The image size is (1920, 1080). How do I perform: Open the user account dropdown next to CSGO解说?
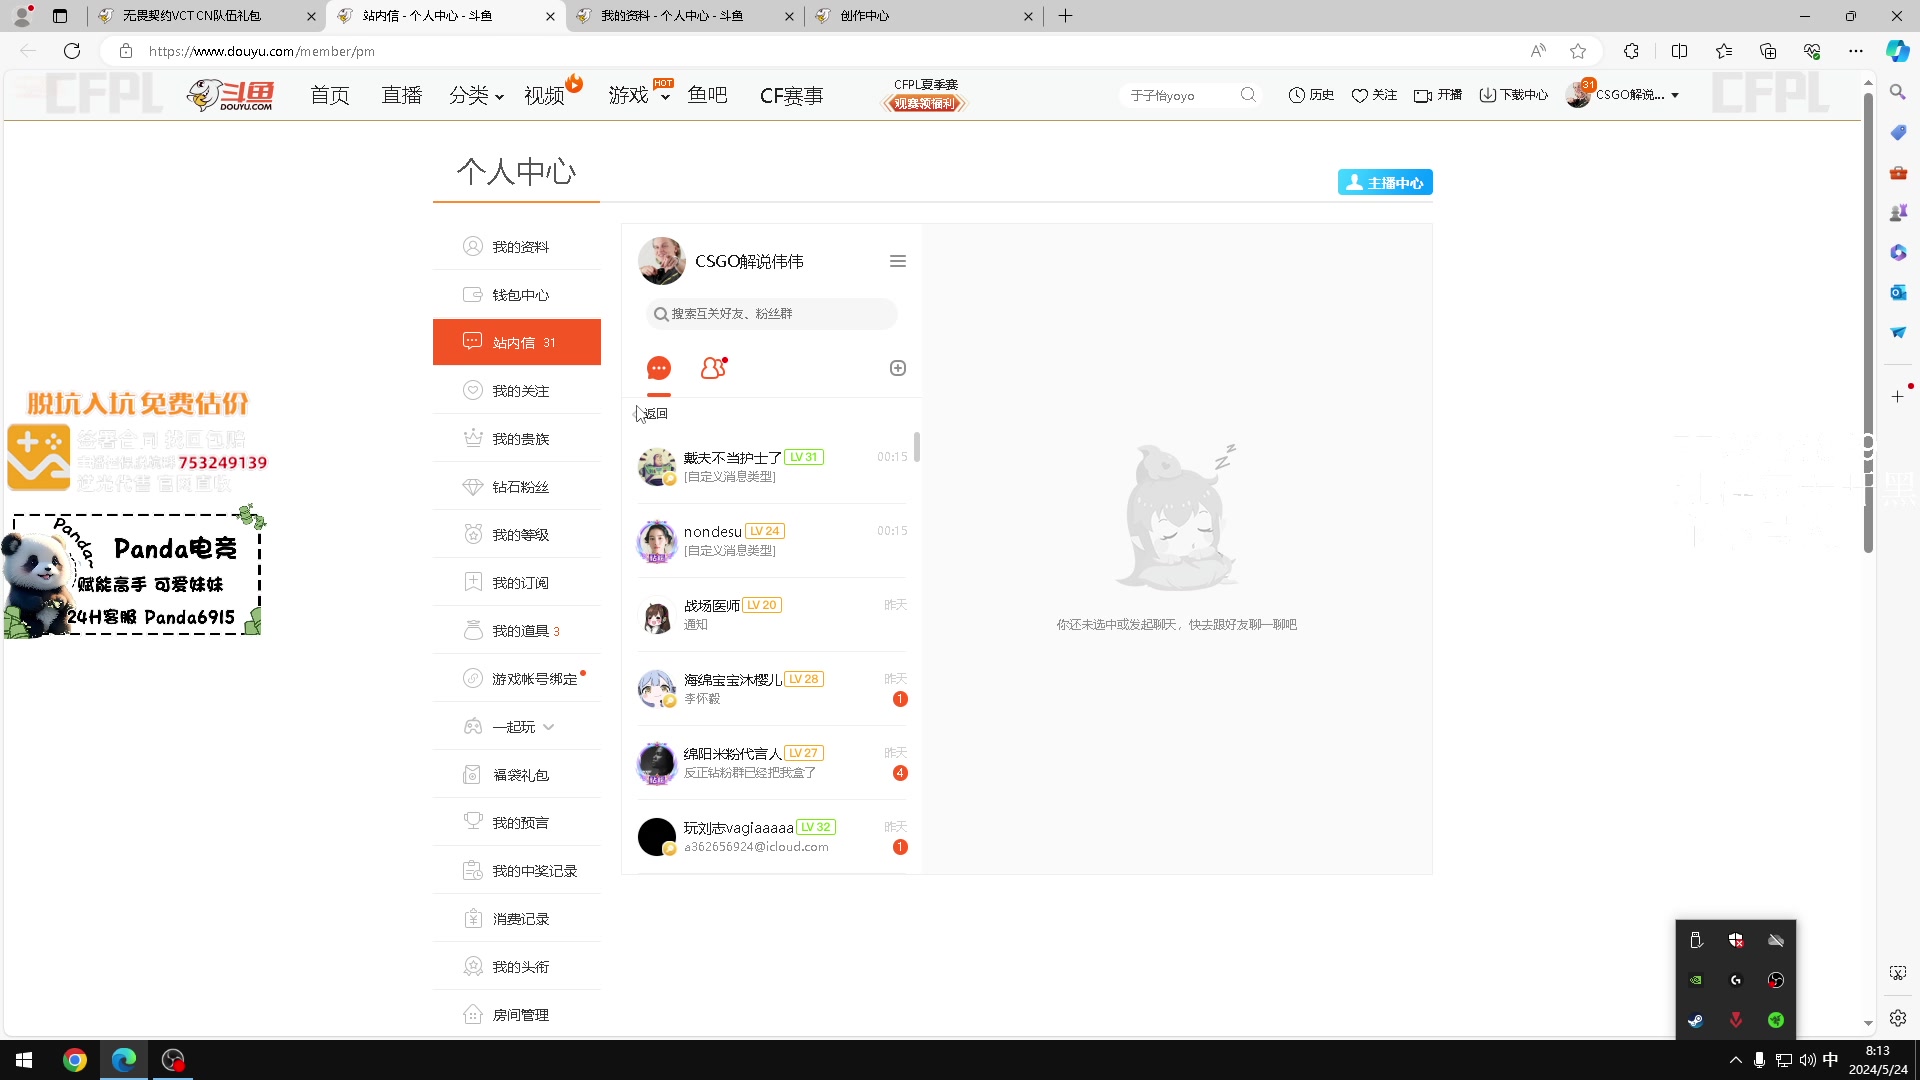[1677, 95]
